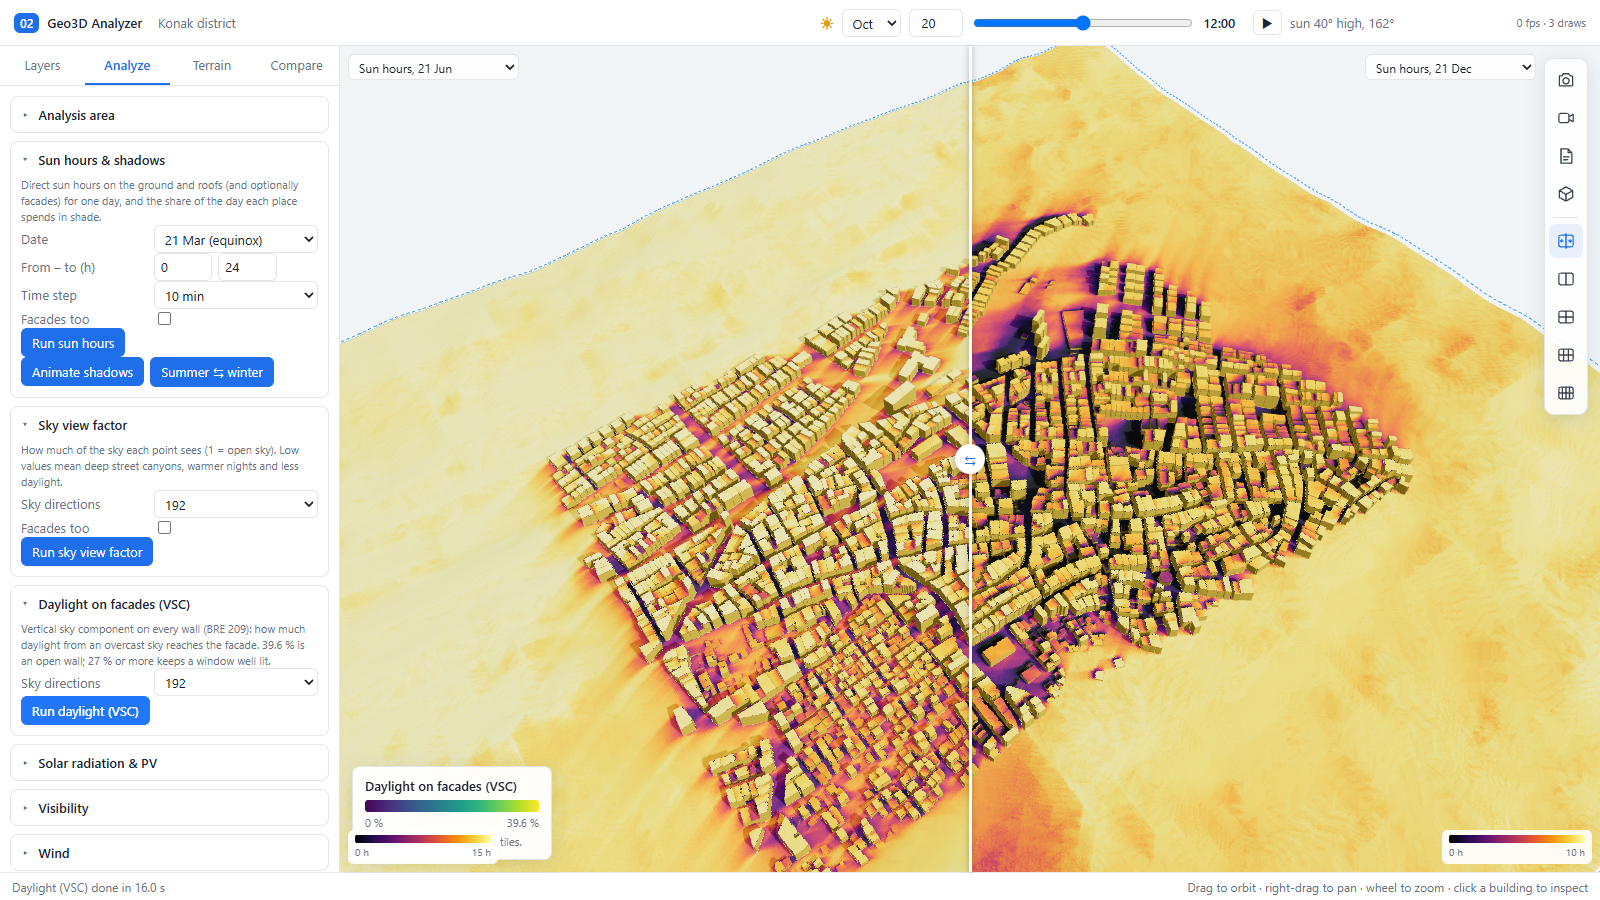The width and height of the screenshot is (1600, 900).
Task: Open the Date dropdown showing 21 Mar (equinox)
Action: (236, 240)
